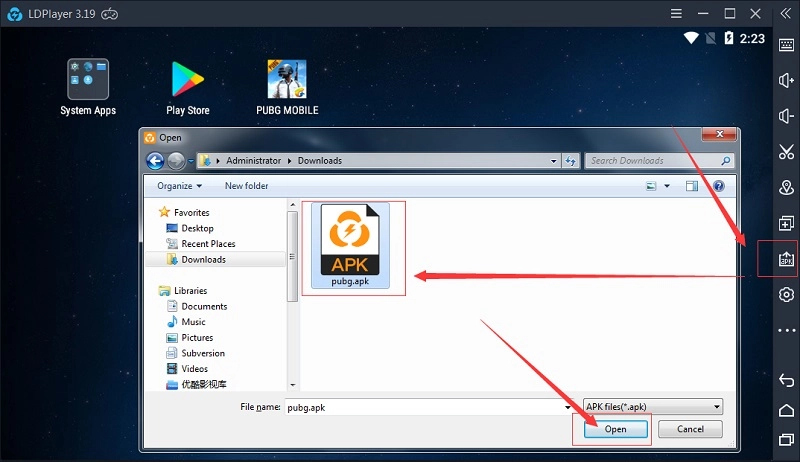Open the multi-instance manager icon

point(786,224)
